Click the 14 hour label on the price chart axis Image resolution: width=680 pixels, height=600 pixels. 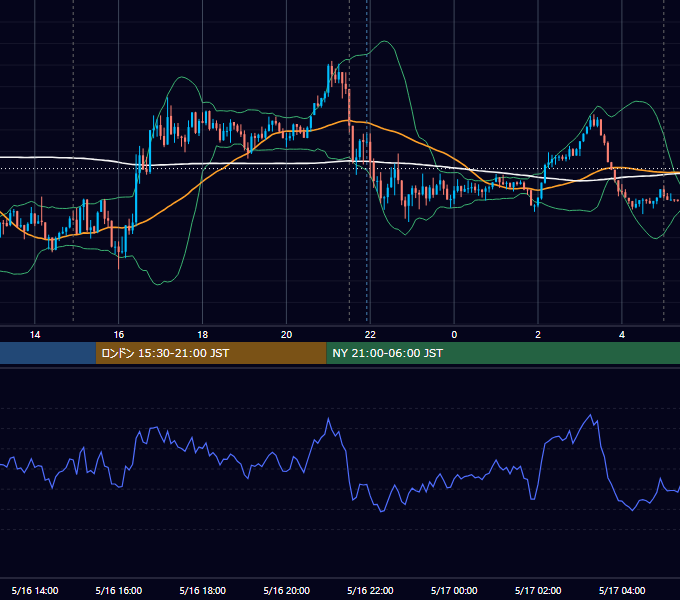click(x=35, y=335)
